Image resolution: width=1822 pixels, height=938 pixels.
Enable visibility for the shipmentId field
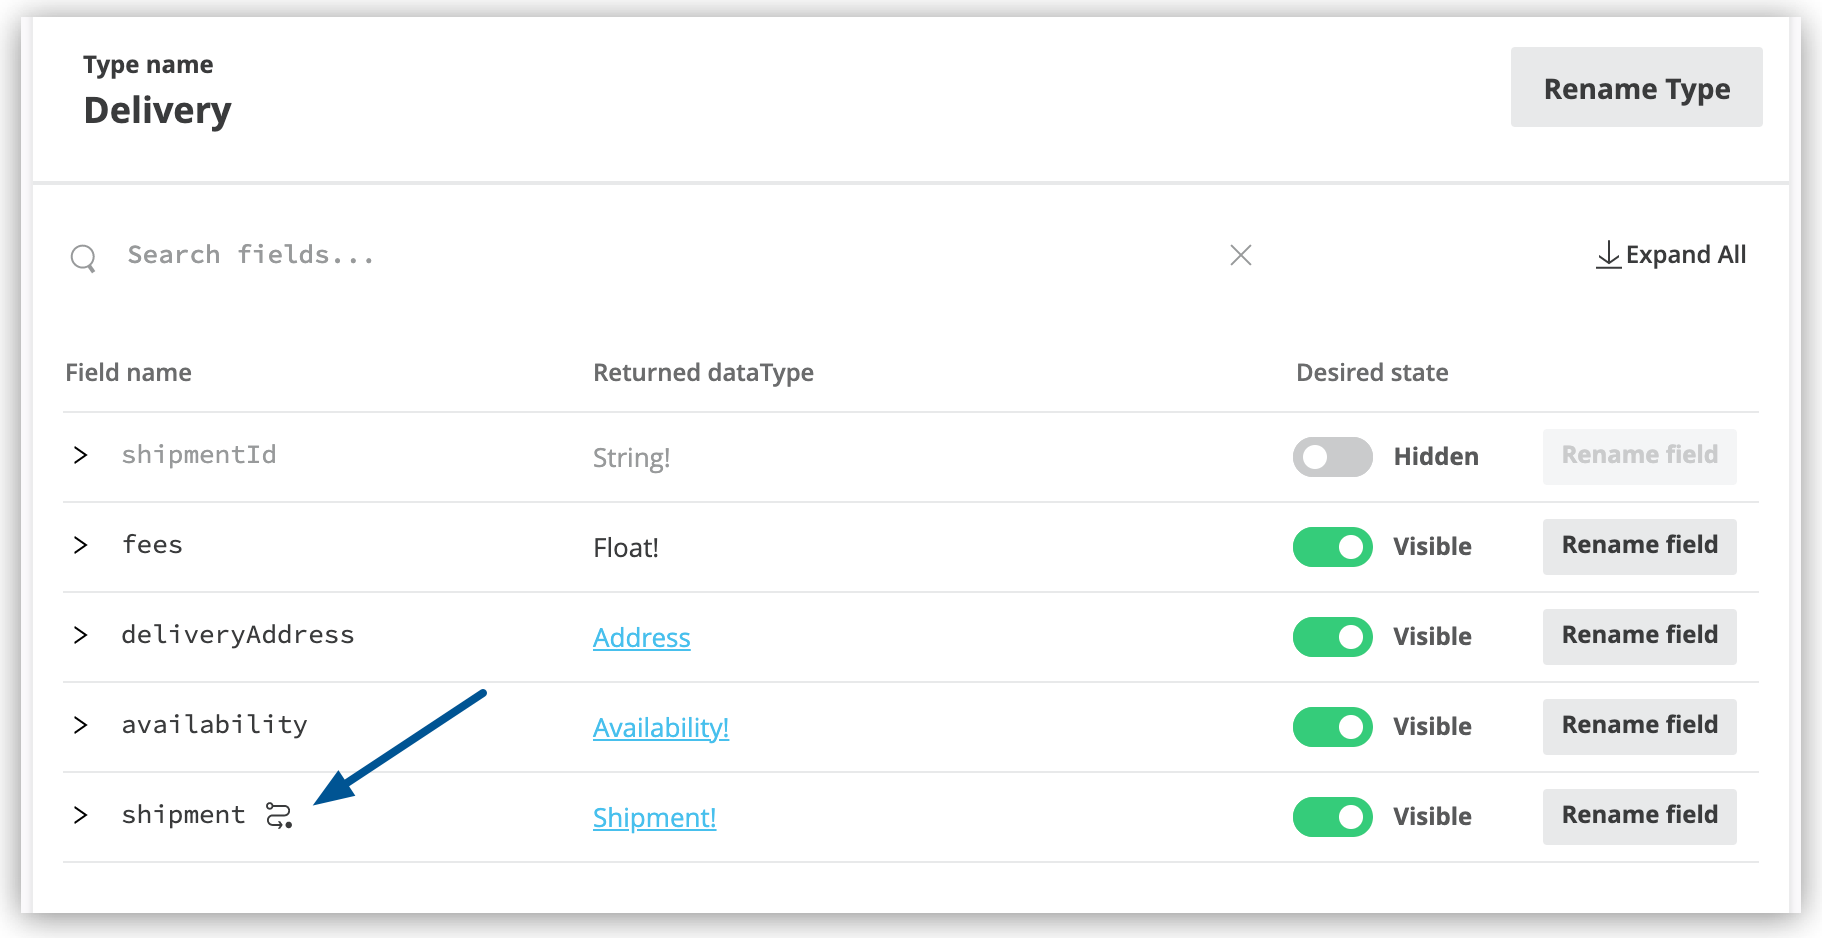tap(1332, 456)
